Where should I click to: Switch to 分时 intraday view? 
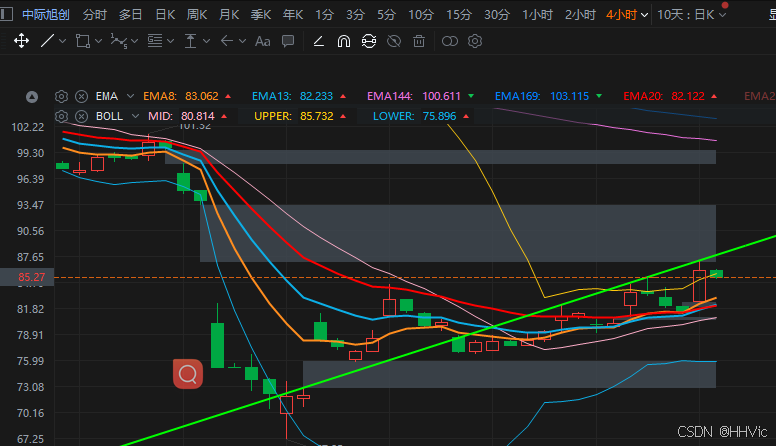pos(95,15)
